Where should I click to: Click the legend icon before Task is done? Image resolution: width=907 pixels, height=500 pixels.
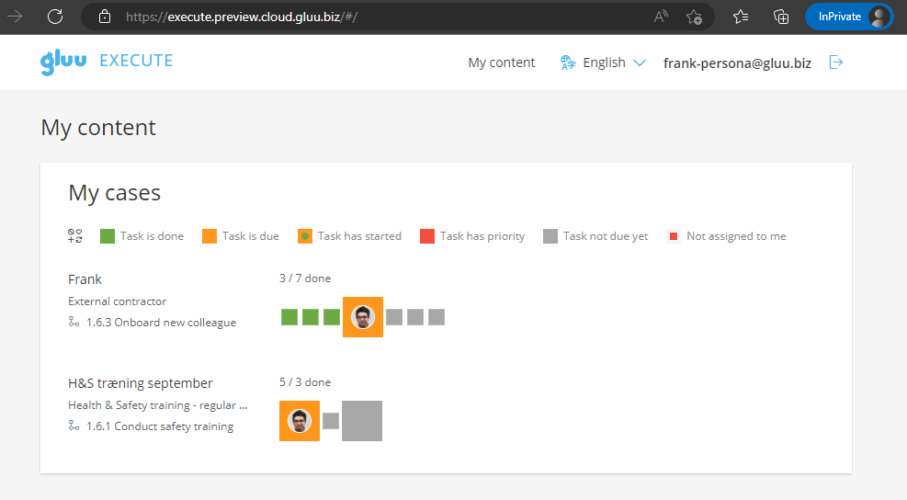[75, 236]
